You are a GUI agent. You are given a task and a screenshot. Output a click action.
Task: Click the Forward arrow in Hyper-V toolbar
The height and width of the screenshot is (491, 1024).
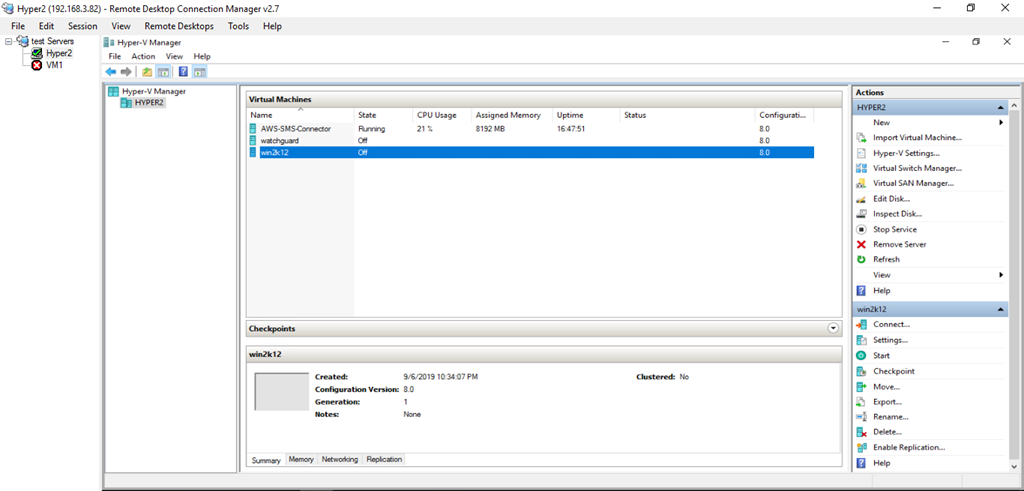pos(126,72)
